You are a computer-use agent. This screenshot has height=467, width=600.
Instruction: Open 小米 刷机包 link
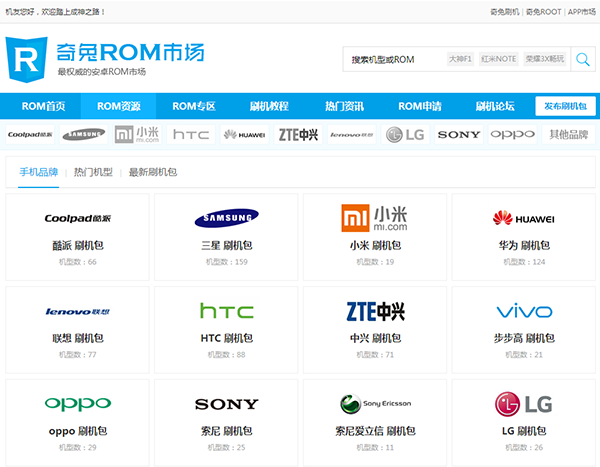tap(375, 245)
